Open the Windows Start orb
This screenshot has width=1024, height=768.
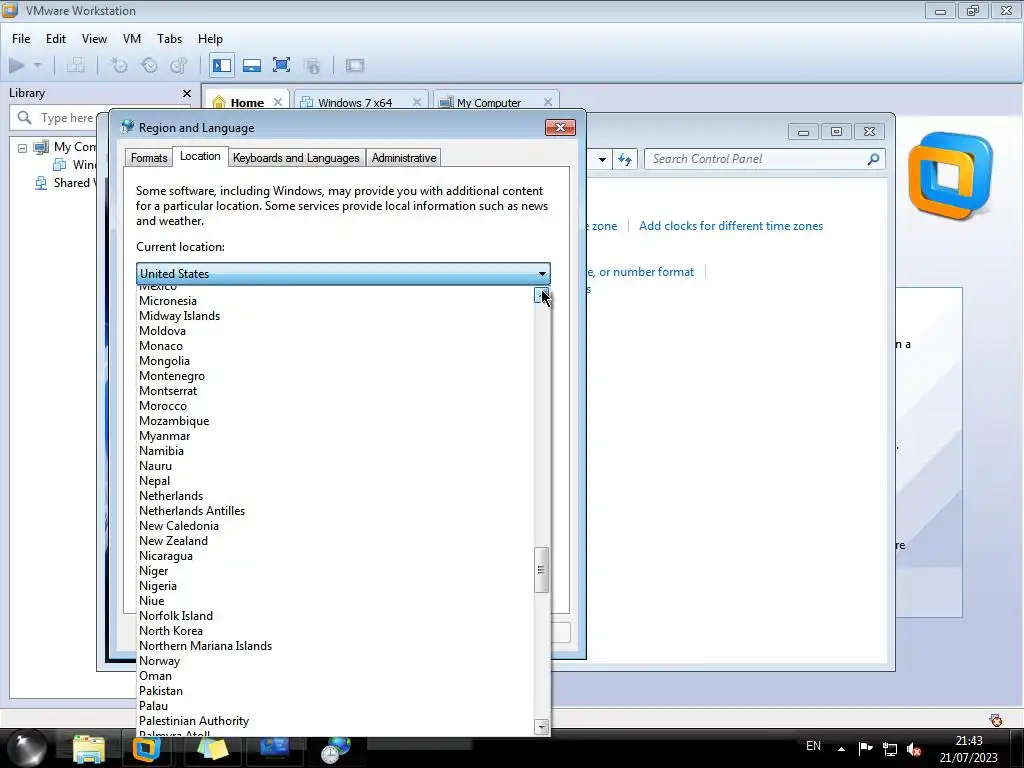coord(27,748)
